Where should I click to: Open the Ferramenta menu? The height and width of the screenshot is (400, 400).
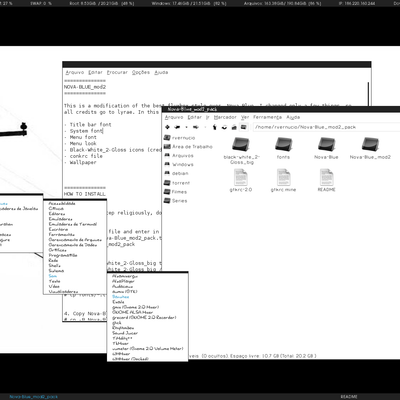click(x=267, y=117)
